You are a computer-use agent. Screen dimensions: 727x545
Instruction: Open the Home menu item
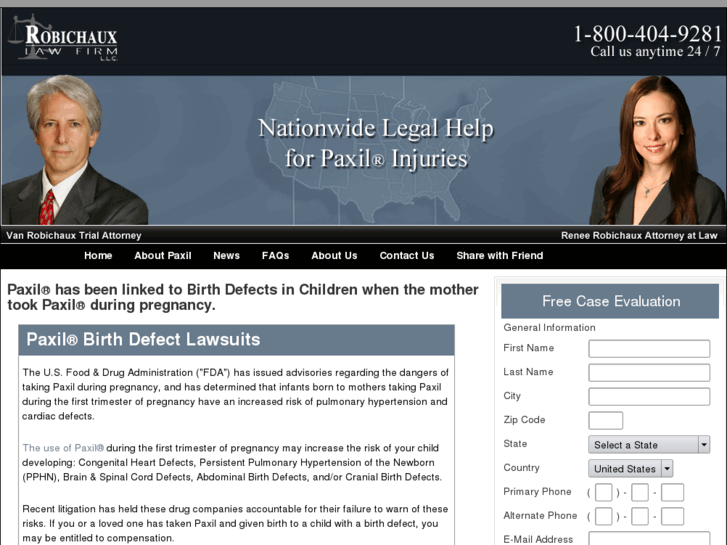pyautogui.click(x=98, y=256)
